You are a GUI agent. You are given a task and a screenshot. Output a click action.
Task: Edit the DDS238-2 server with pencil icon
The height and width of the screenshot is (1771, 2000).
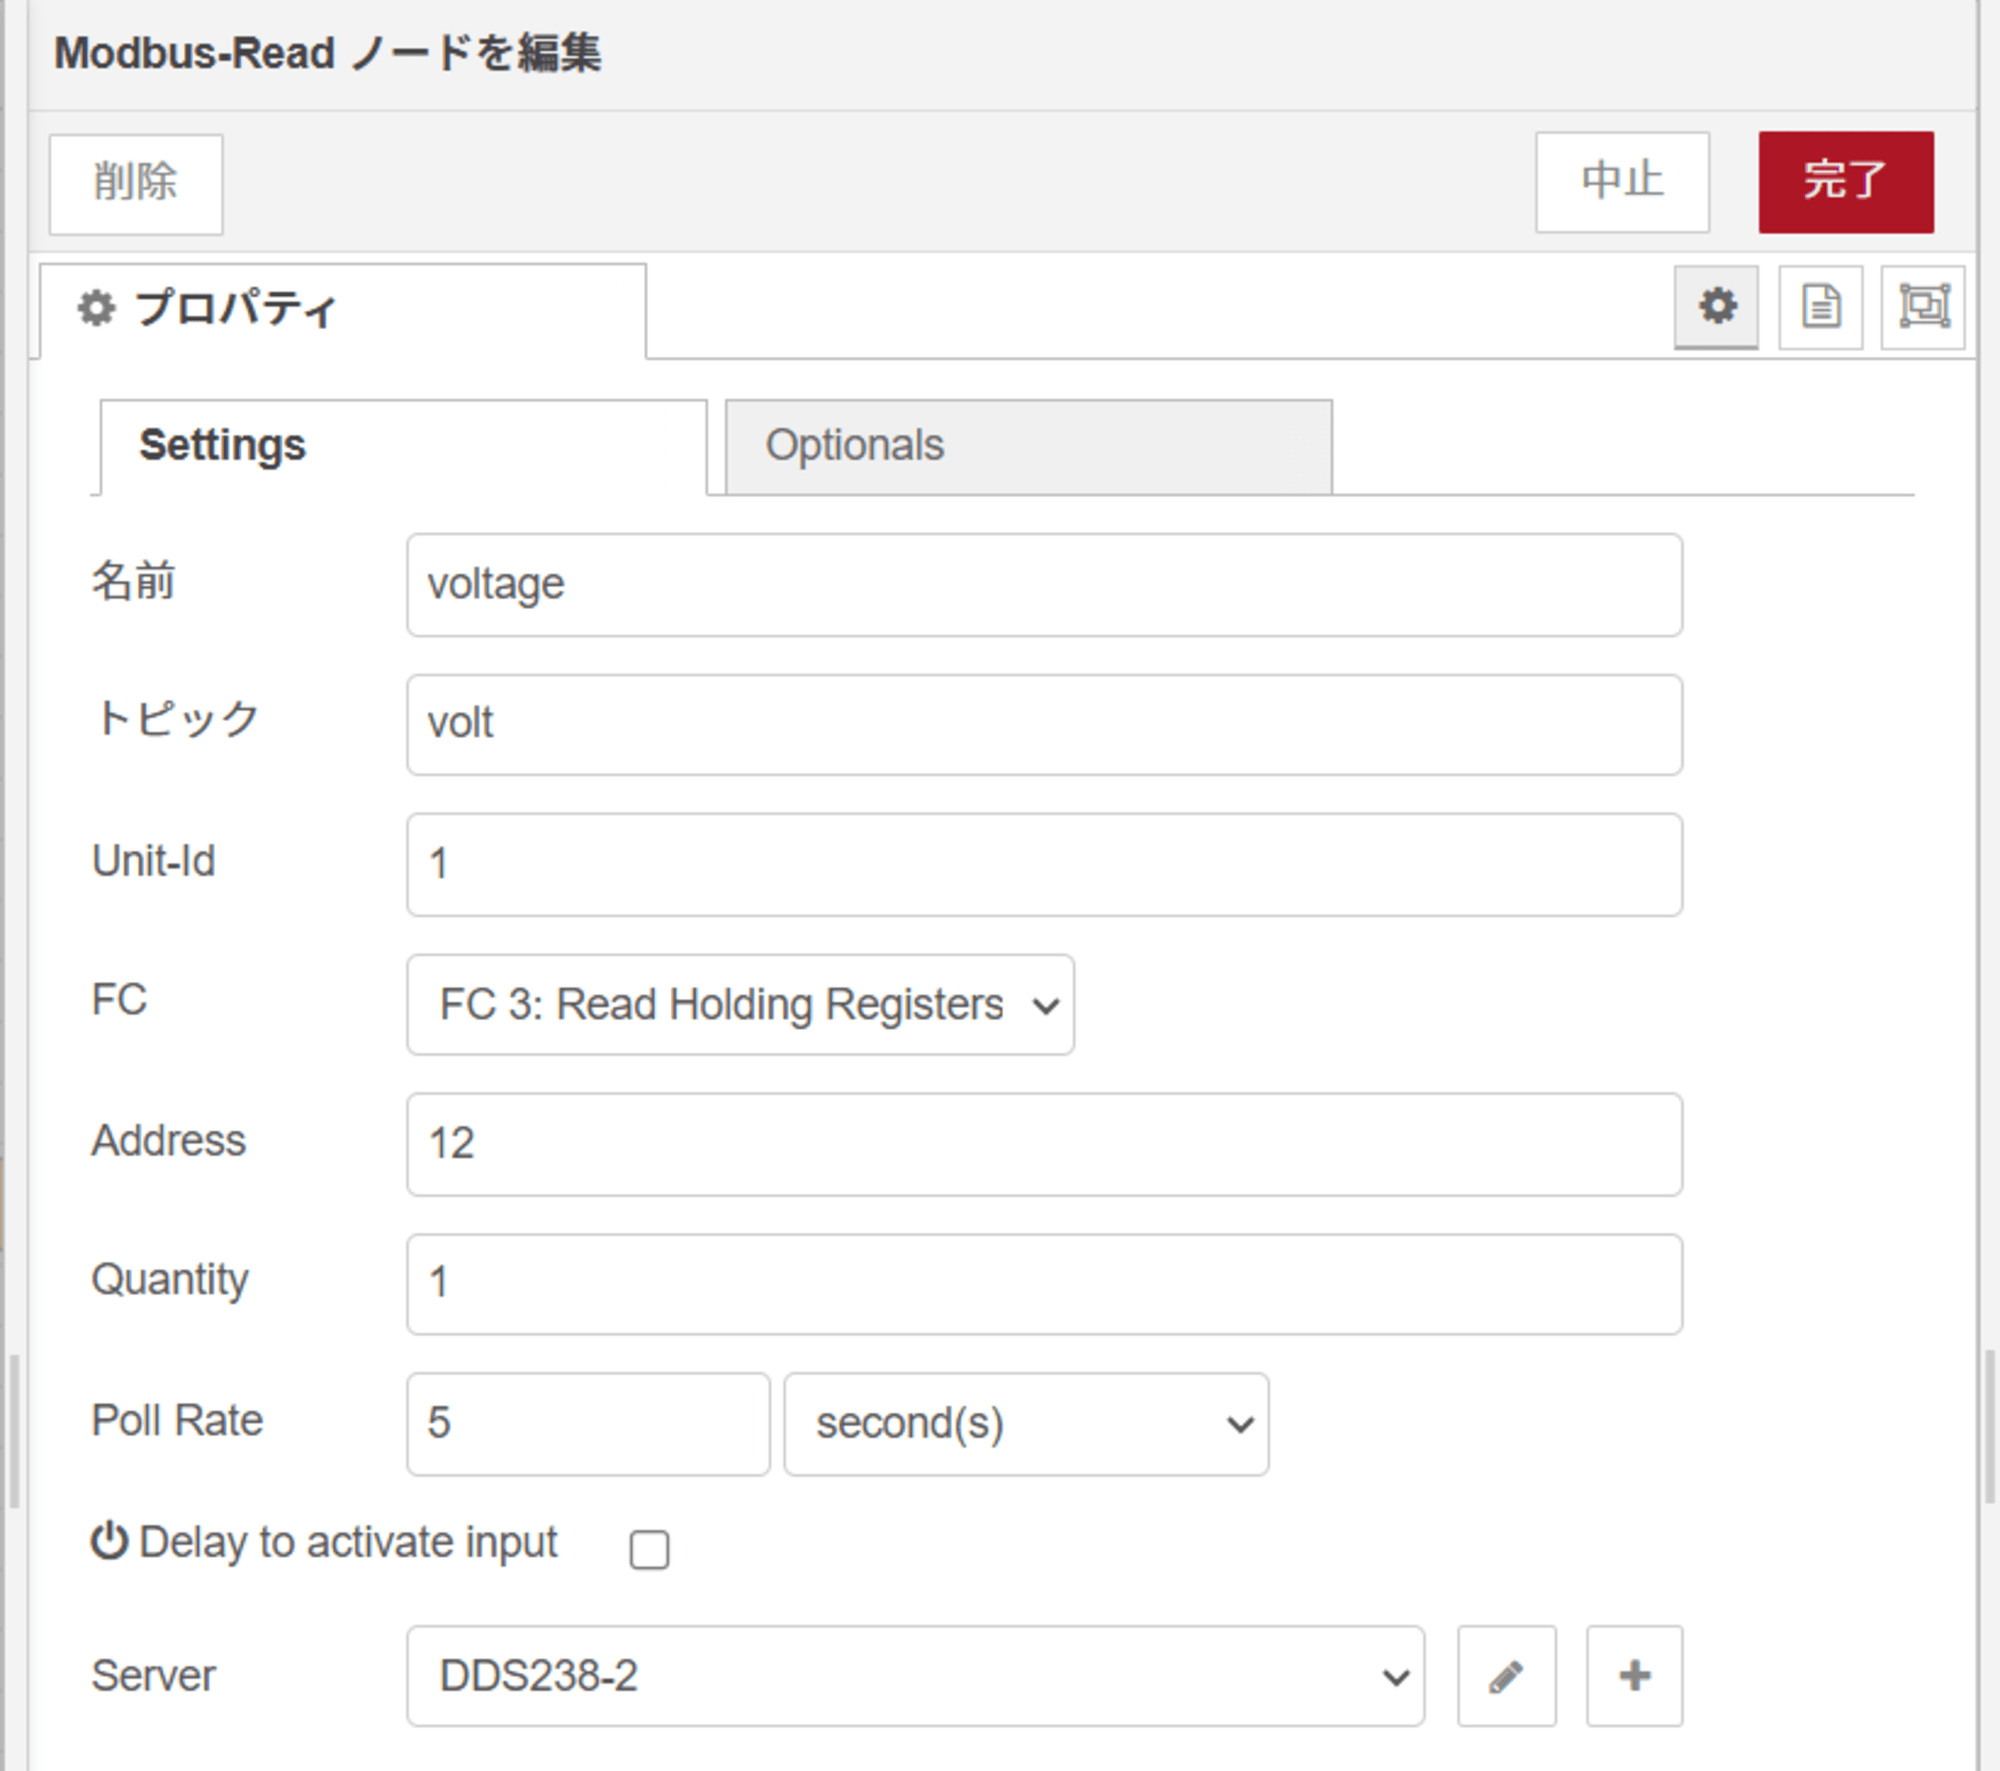[1506, 1676]
